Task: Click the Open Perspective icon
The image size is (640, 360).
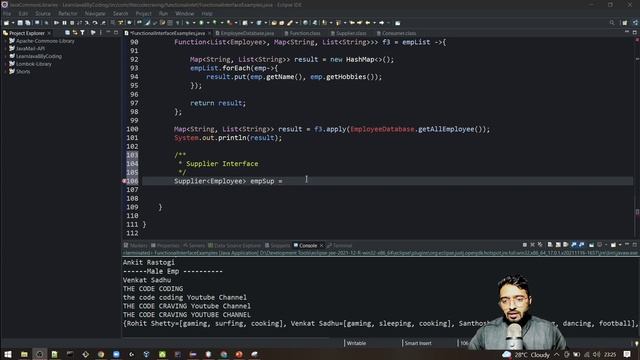Action: [624, 23]
